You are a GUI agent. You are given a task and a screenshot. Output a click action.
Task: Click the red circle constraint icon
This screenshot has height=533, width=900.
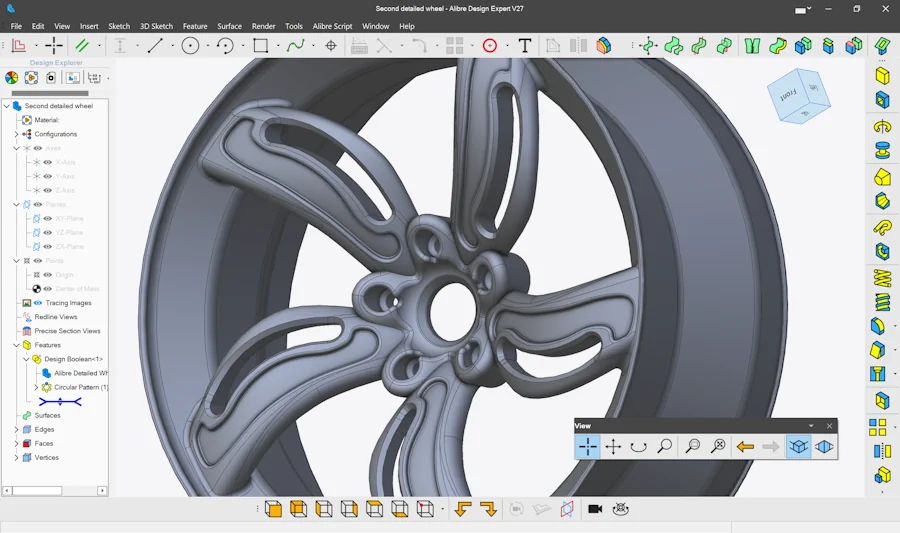pyautogui.click(x=490, y=46)
